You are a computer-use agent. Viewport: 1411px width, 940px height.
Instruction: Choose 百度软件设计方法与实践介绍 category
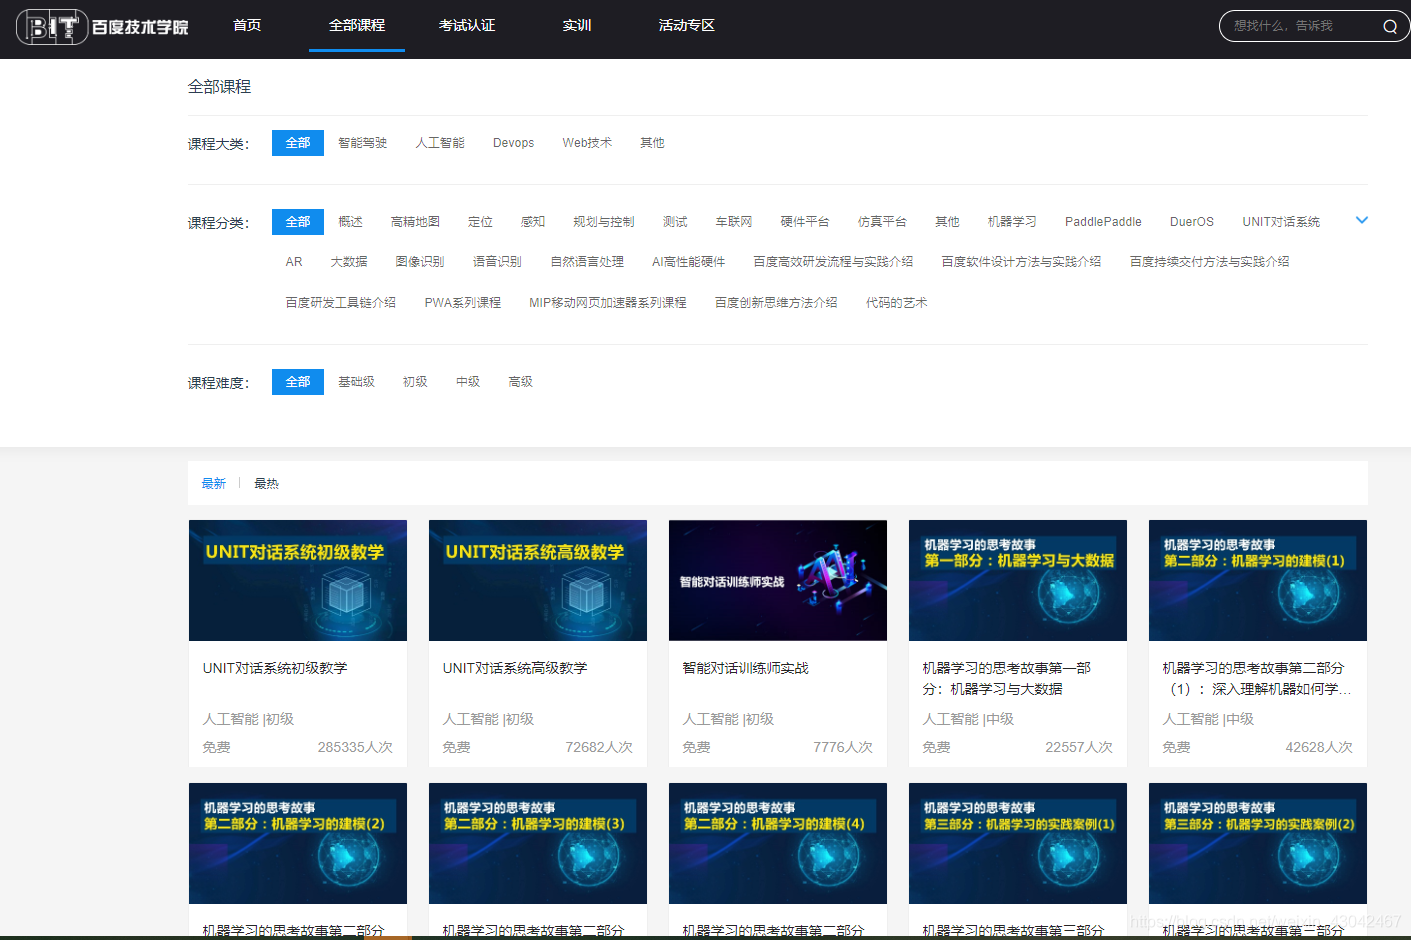coord(1021,262)
